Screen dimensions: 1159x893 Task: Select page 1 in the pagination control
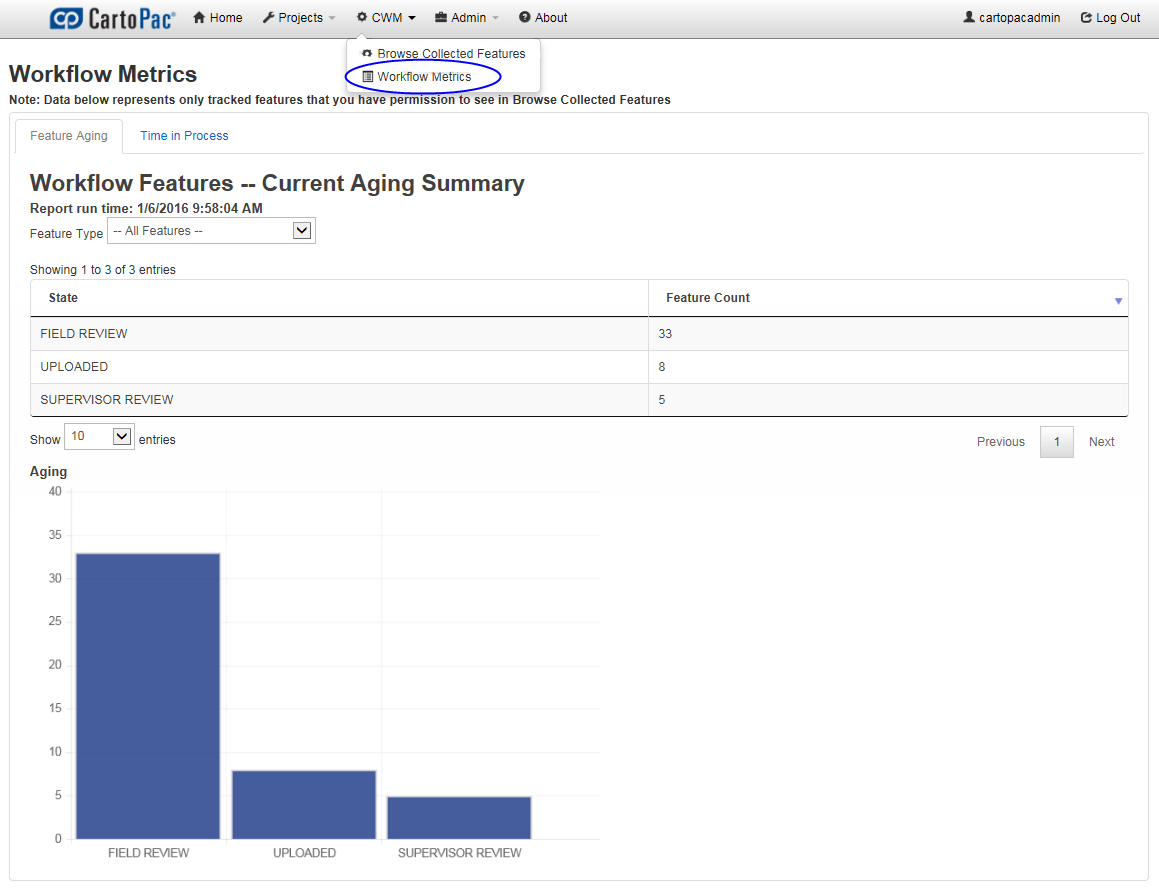[1056, 441]
